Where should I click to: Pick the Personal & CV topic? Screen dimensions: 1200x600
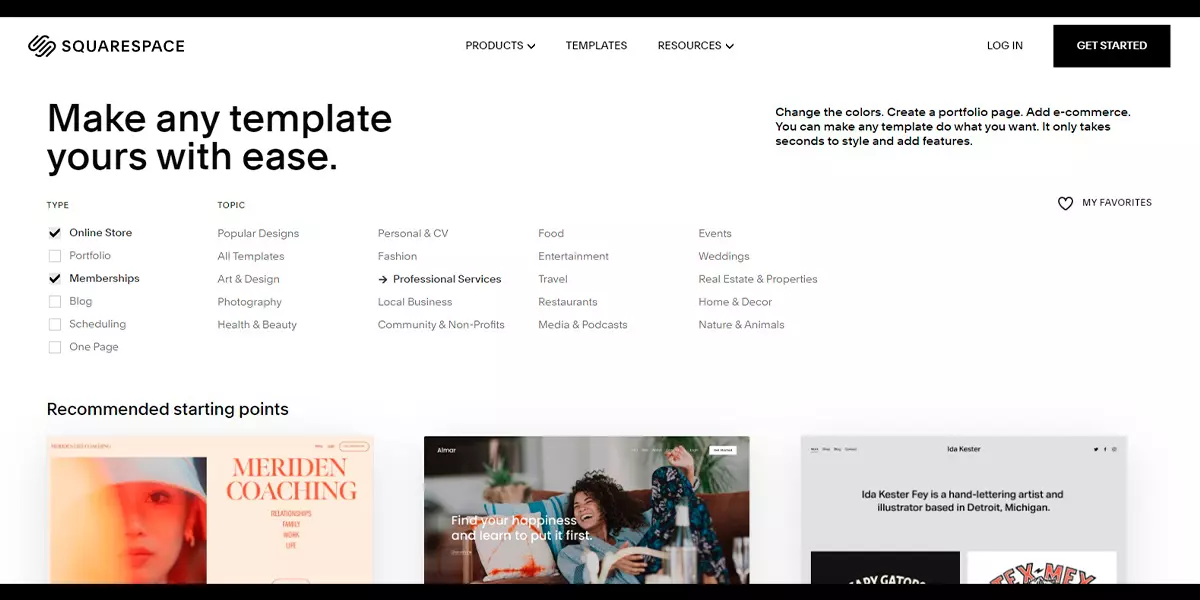(413, 233)
